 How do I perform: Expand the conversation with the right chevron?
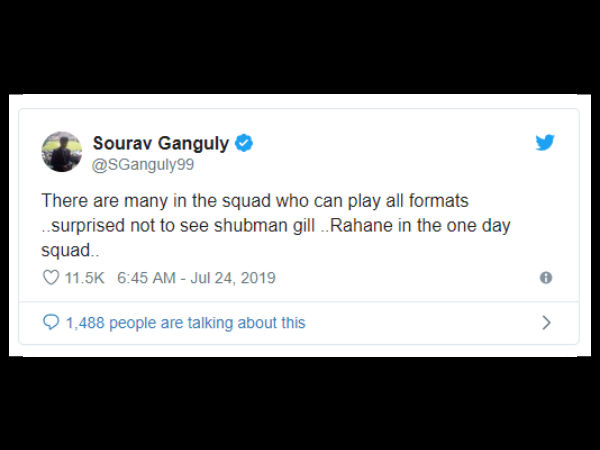[546, 322]
